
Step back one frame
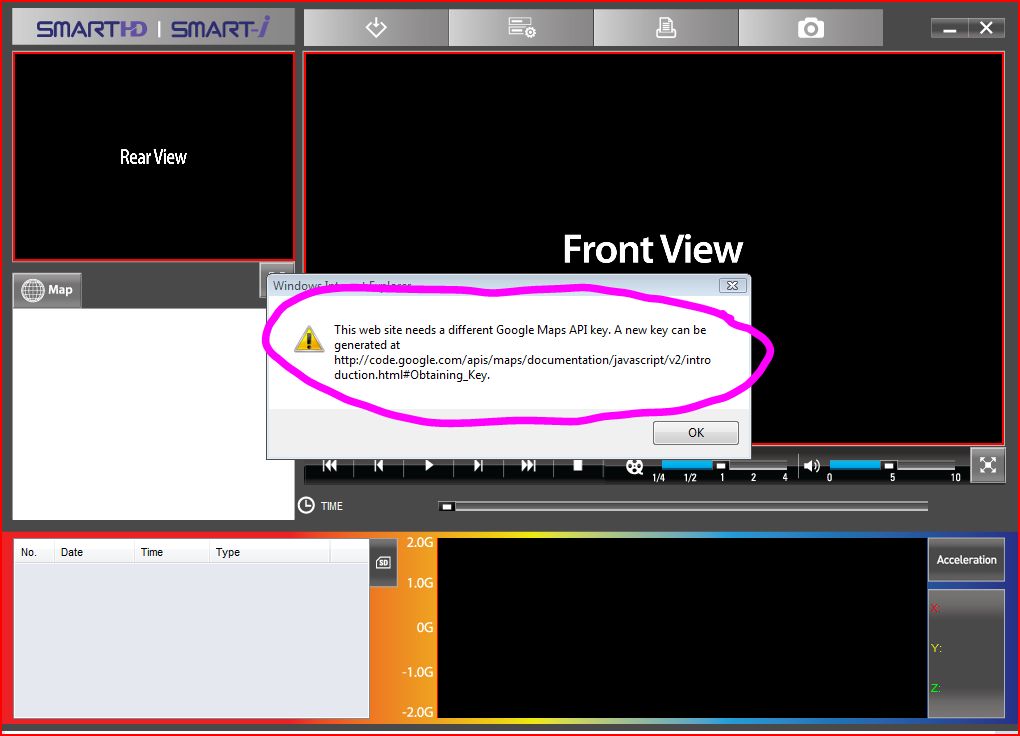pyautogui.click(x=379, y=466)
